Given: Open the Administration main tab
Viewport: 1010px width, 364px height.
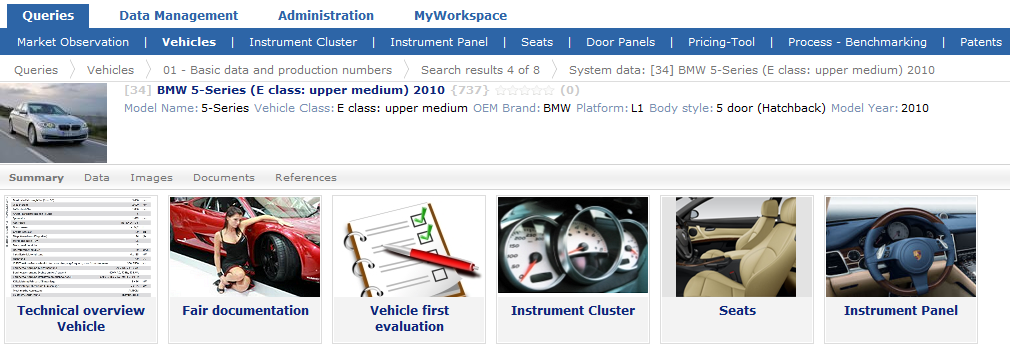Looking at the screenshot, I should pyautogui.click(x=326, y=15).
